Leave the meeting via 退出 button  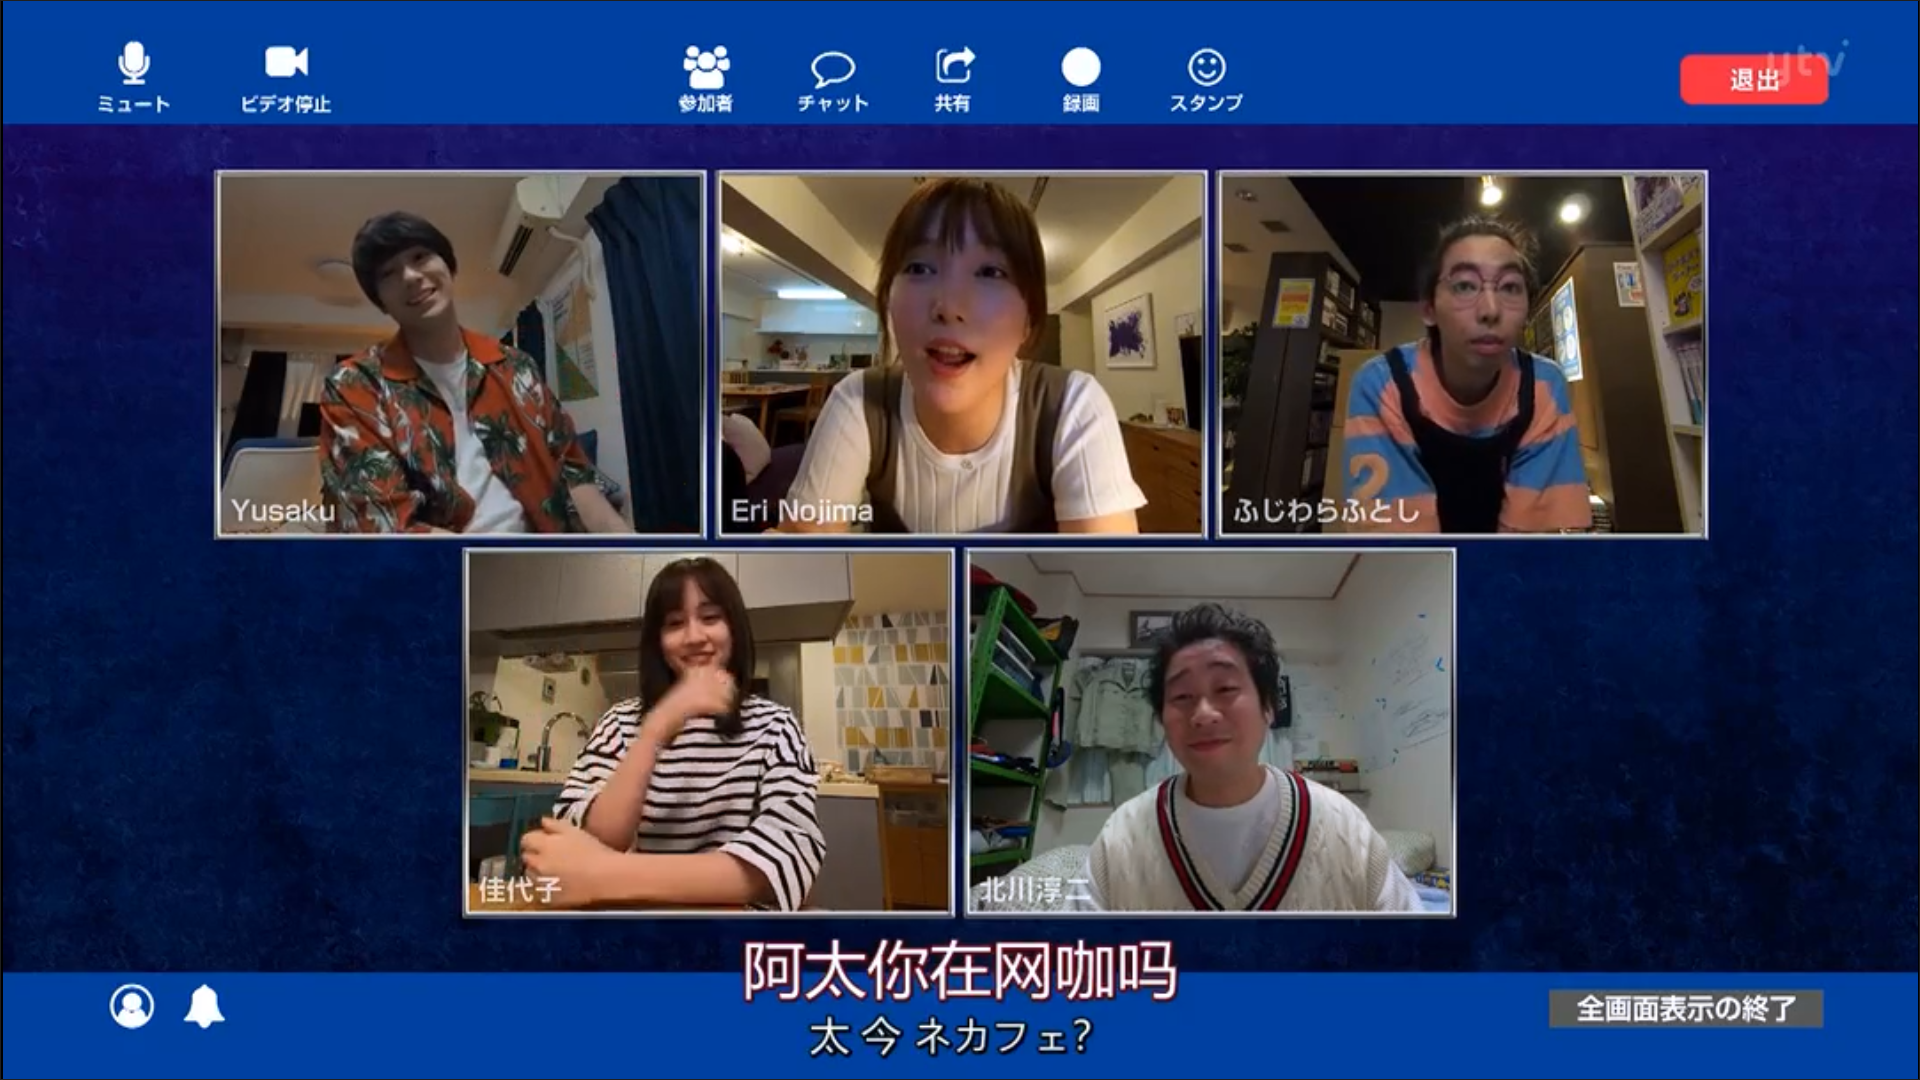click(1753, 80)
